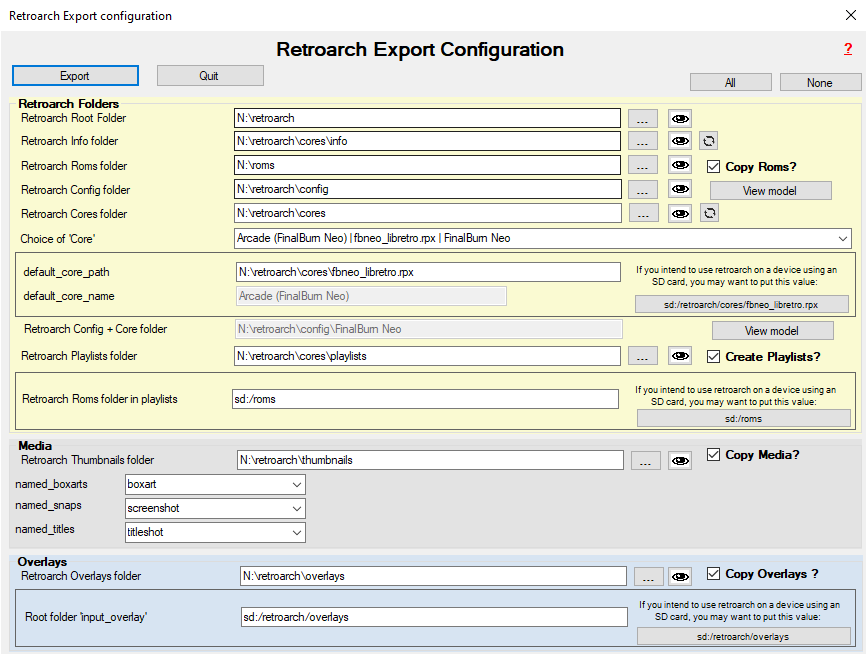Viewport: 867px width, 655px height.
Task: Expand the Choice of 'Core' dropdown
Action: tap(841, 238)
